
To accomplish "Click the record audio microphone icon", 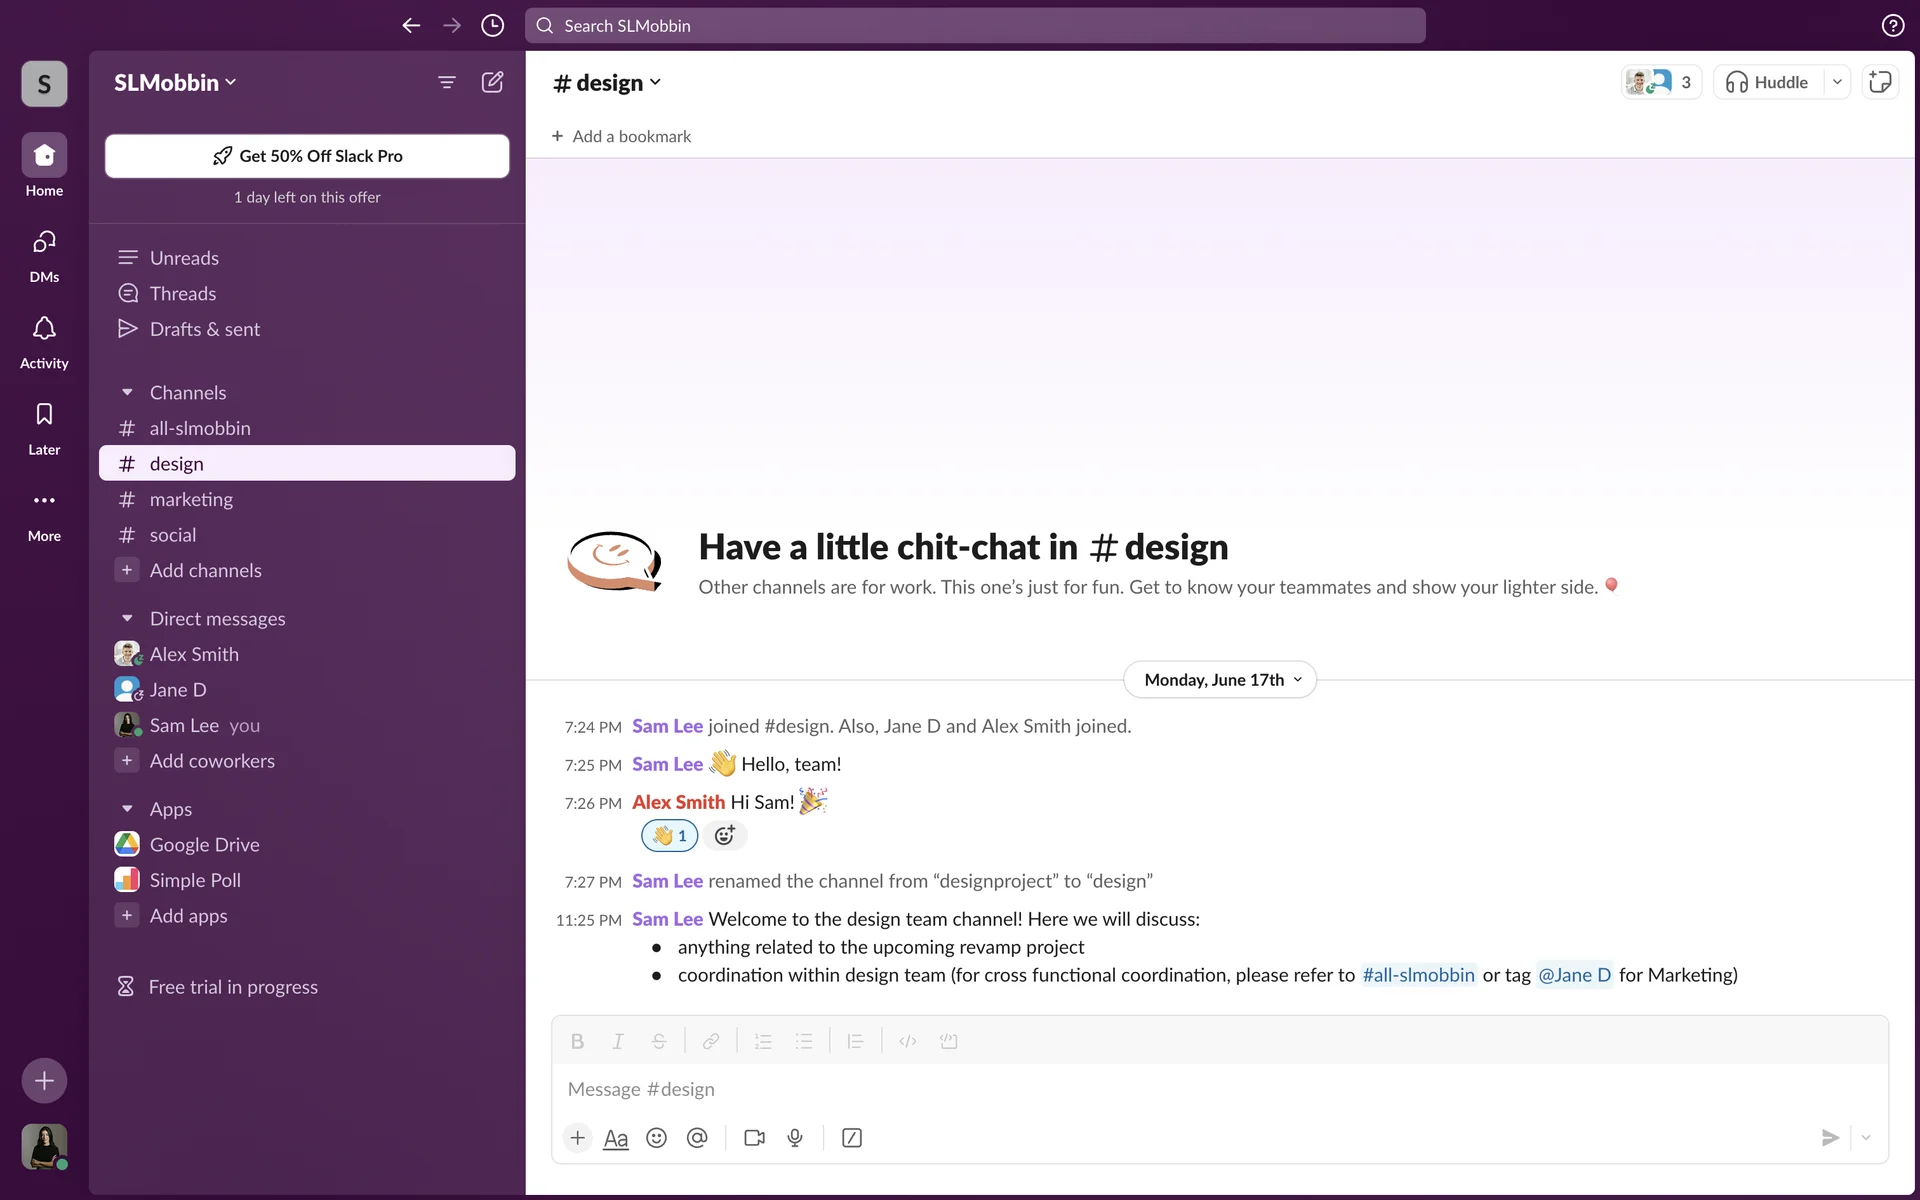I will pos(795,1138).
